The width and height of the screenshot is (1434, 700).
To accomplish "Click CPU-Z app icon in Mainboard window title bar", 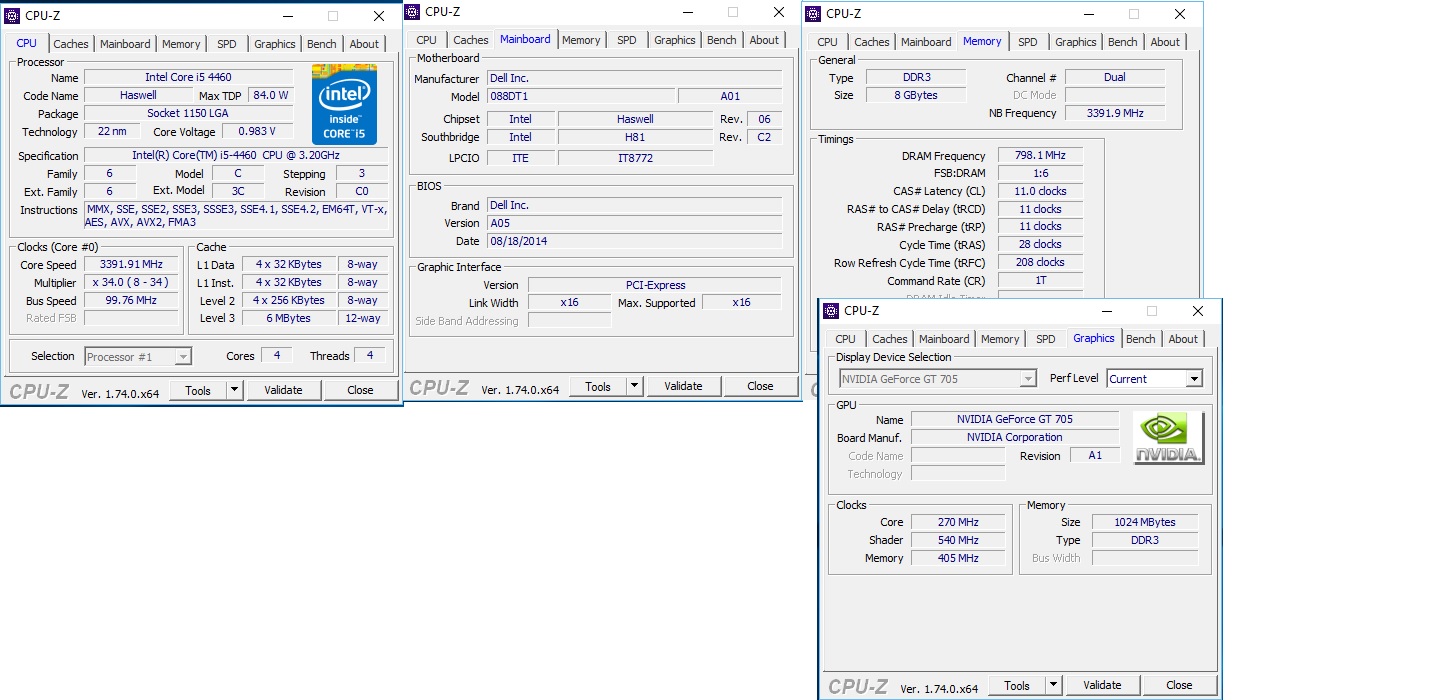I will point(413,12).
